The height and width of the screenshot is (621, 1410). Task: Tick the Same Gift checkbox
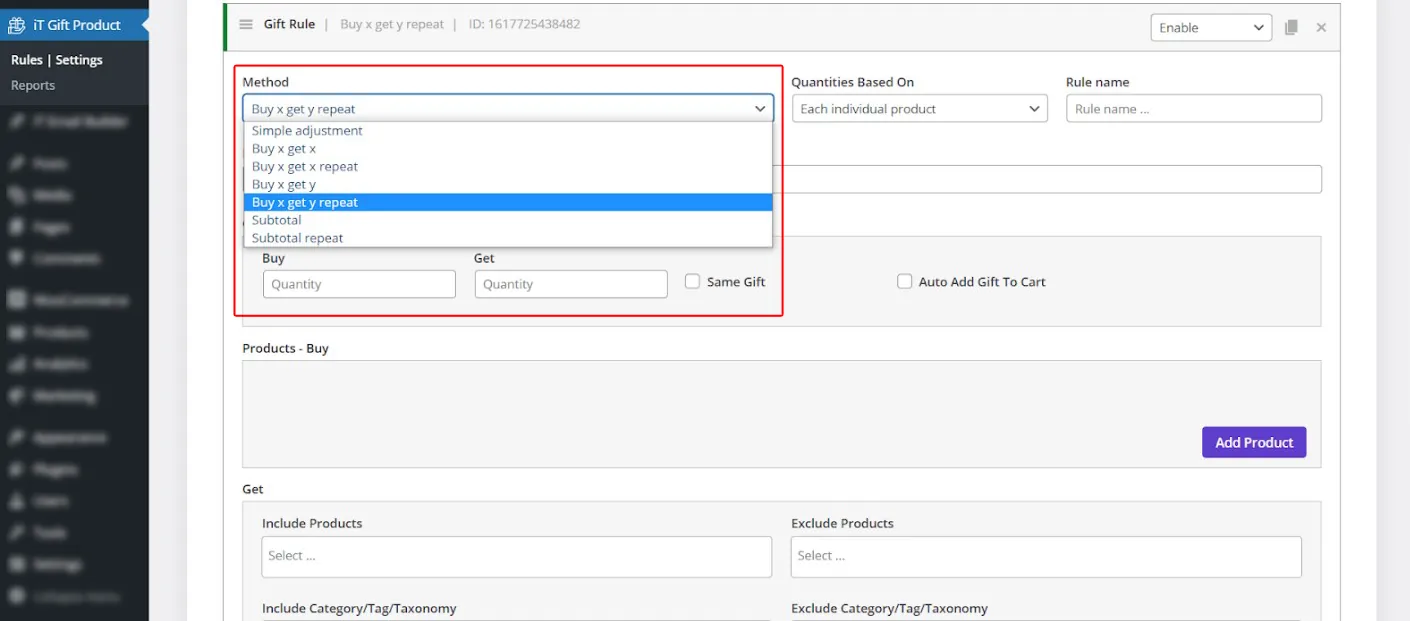(692, 282)
